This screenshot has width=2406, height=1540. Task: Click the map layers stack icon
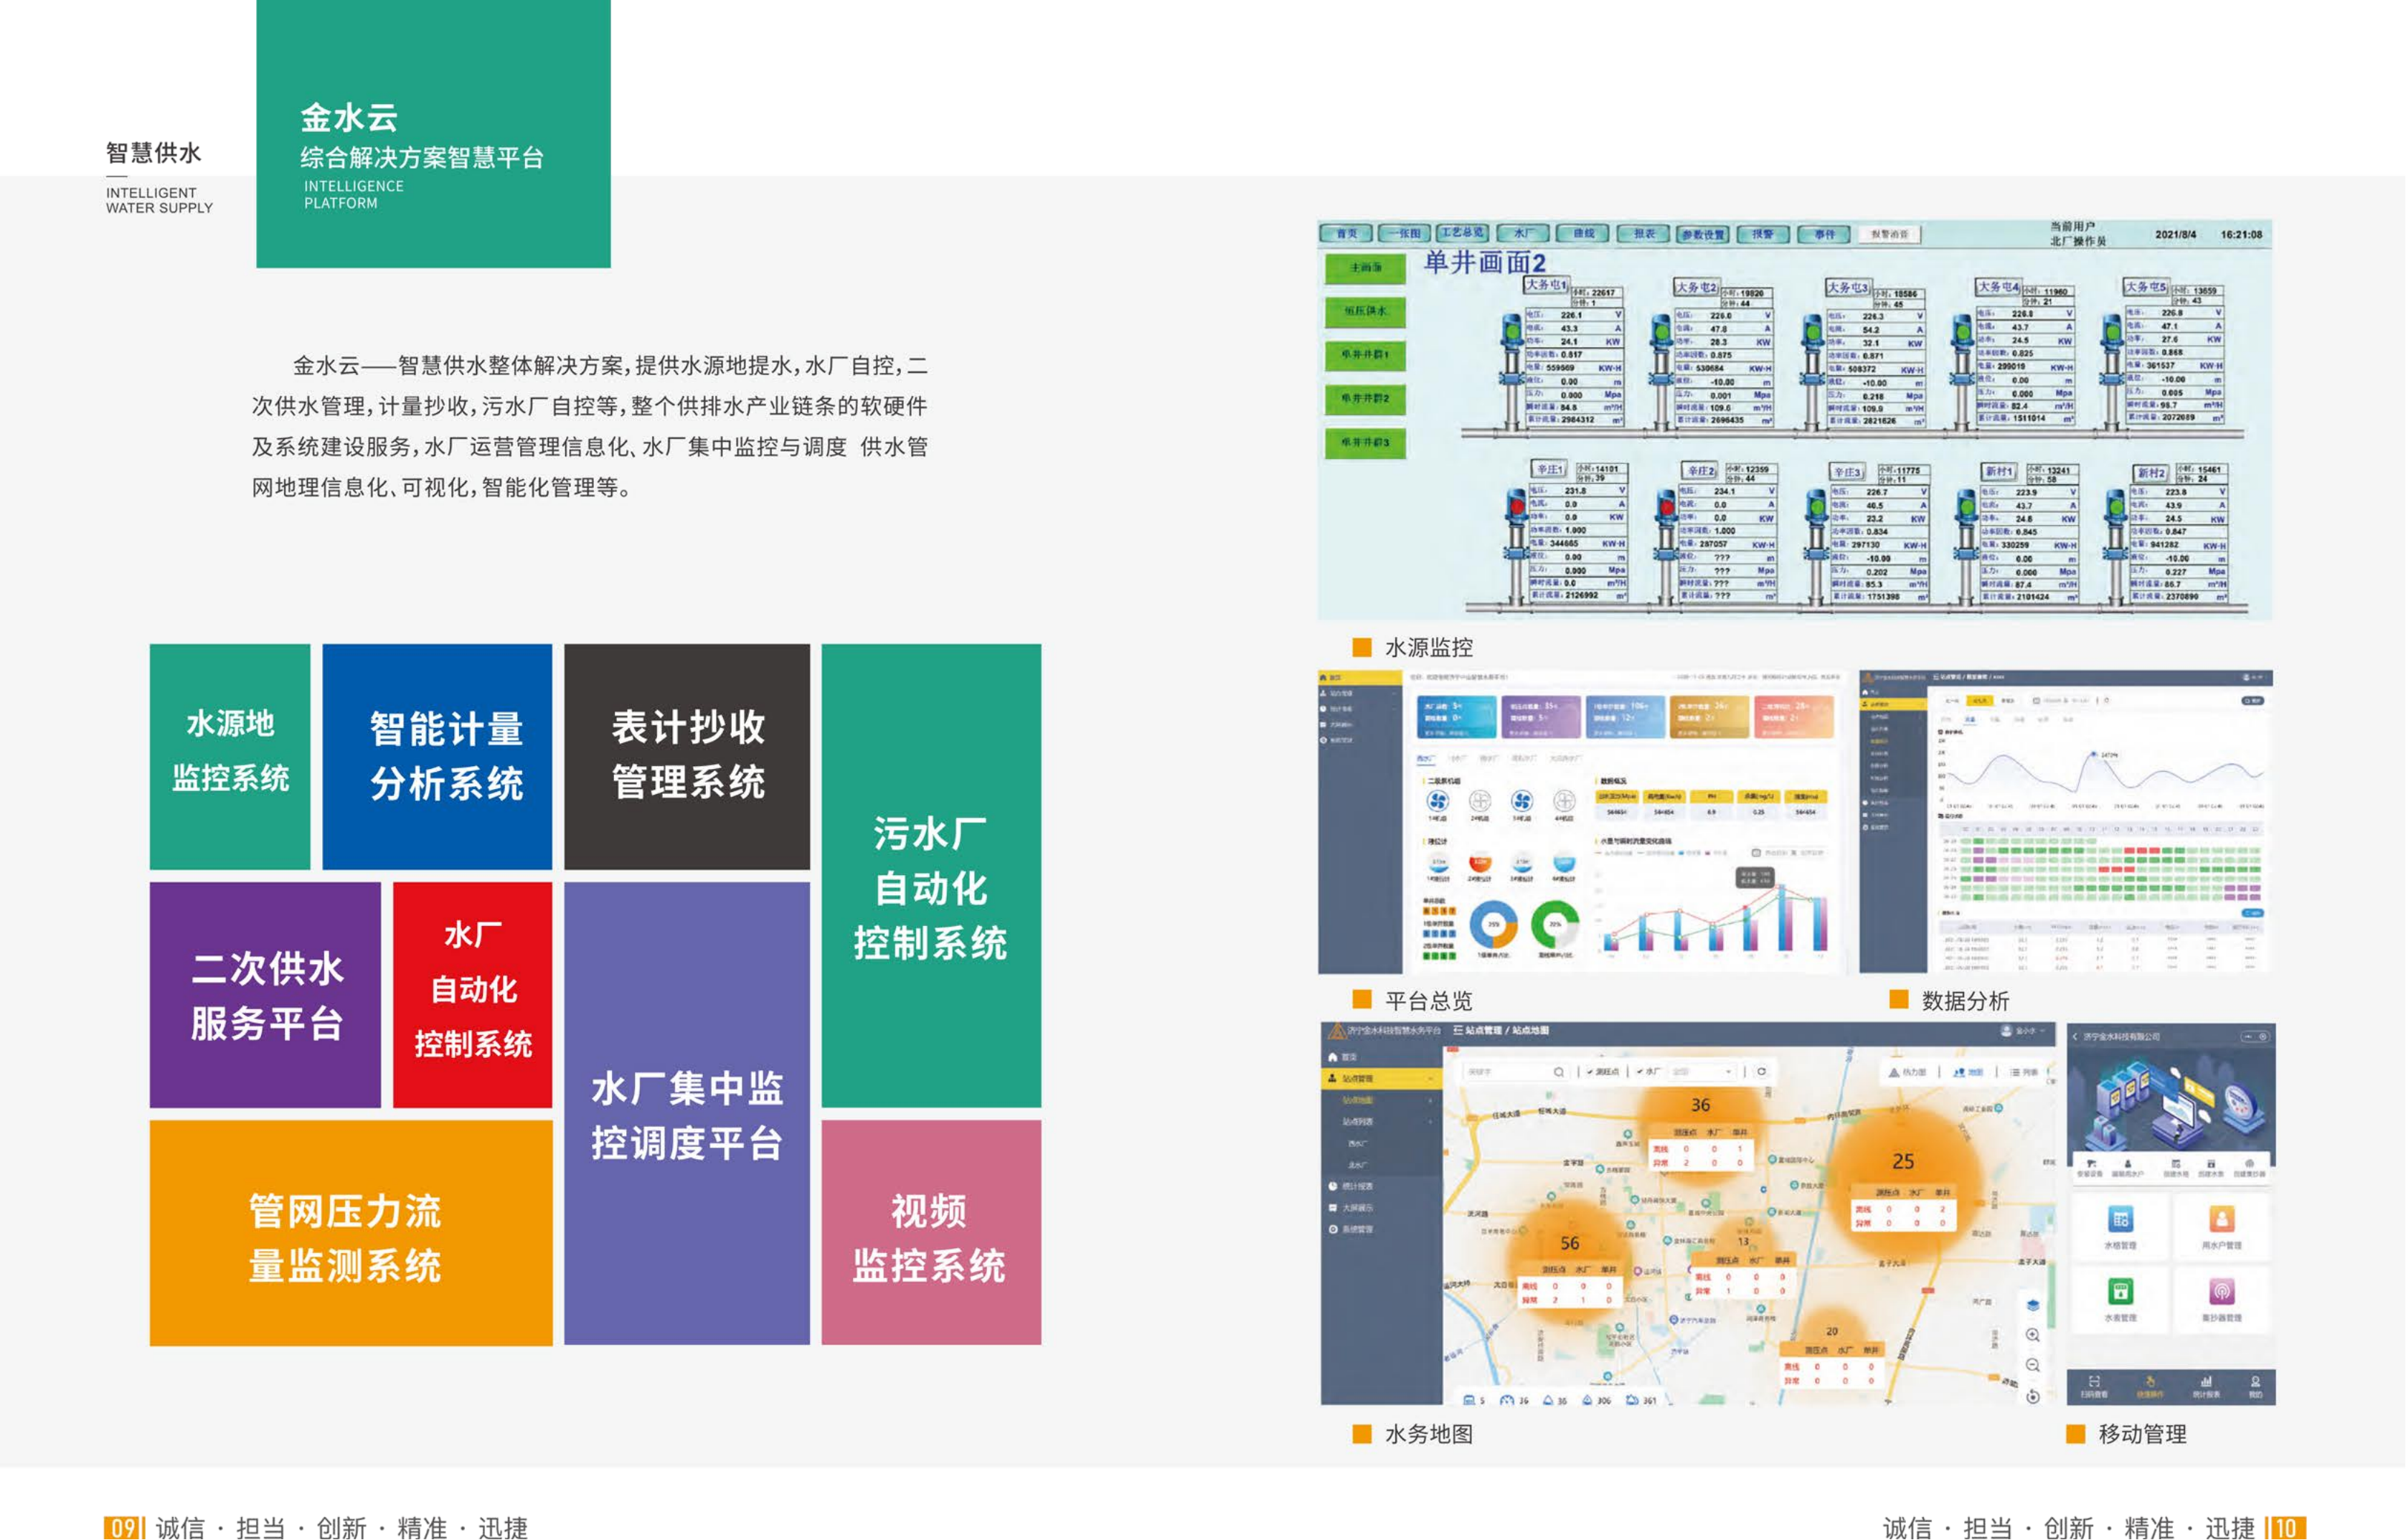tap(2032, 1305)
